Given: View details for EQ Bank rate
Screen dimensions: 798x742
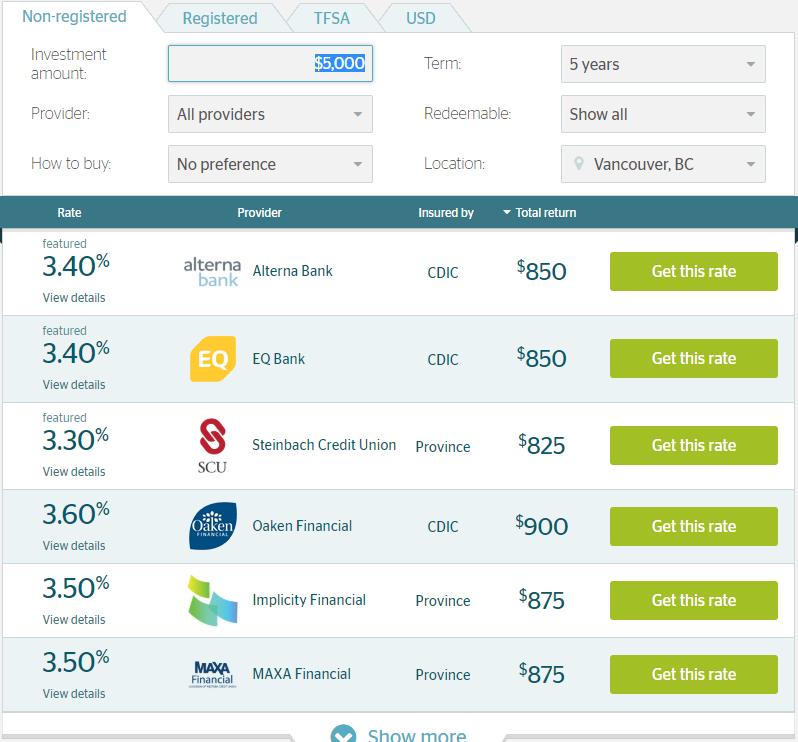Looking at the screenshot, I should (74, 385).
